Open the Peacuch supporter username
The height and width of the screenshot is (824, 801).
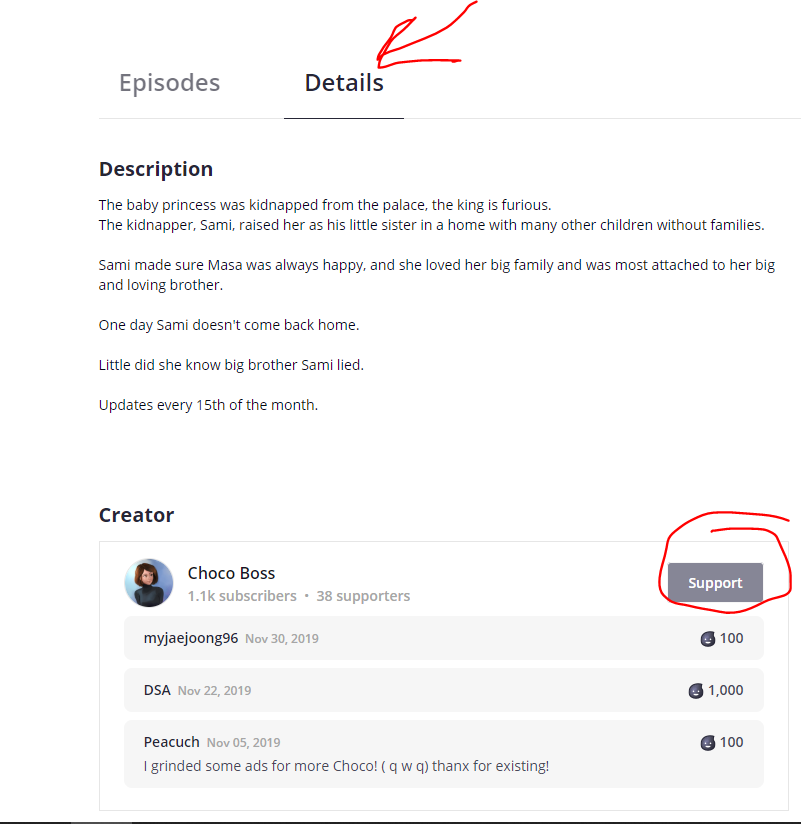click(171, 742)
